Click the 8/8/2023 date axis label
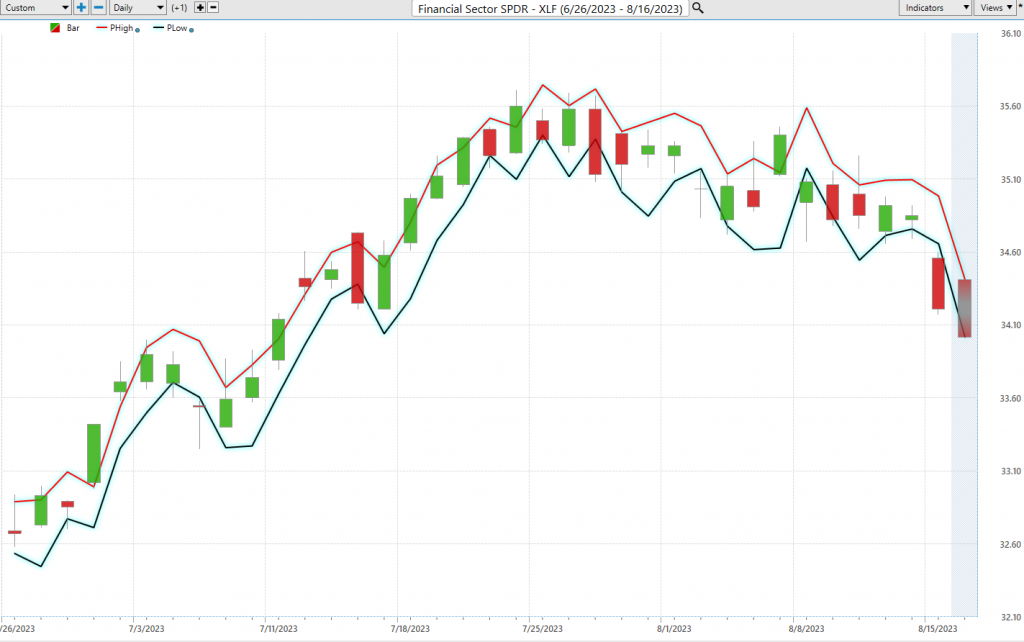The image size is (1024, 642). click(806, 629)
